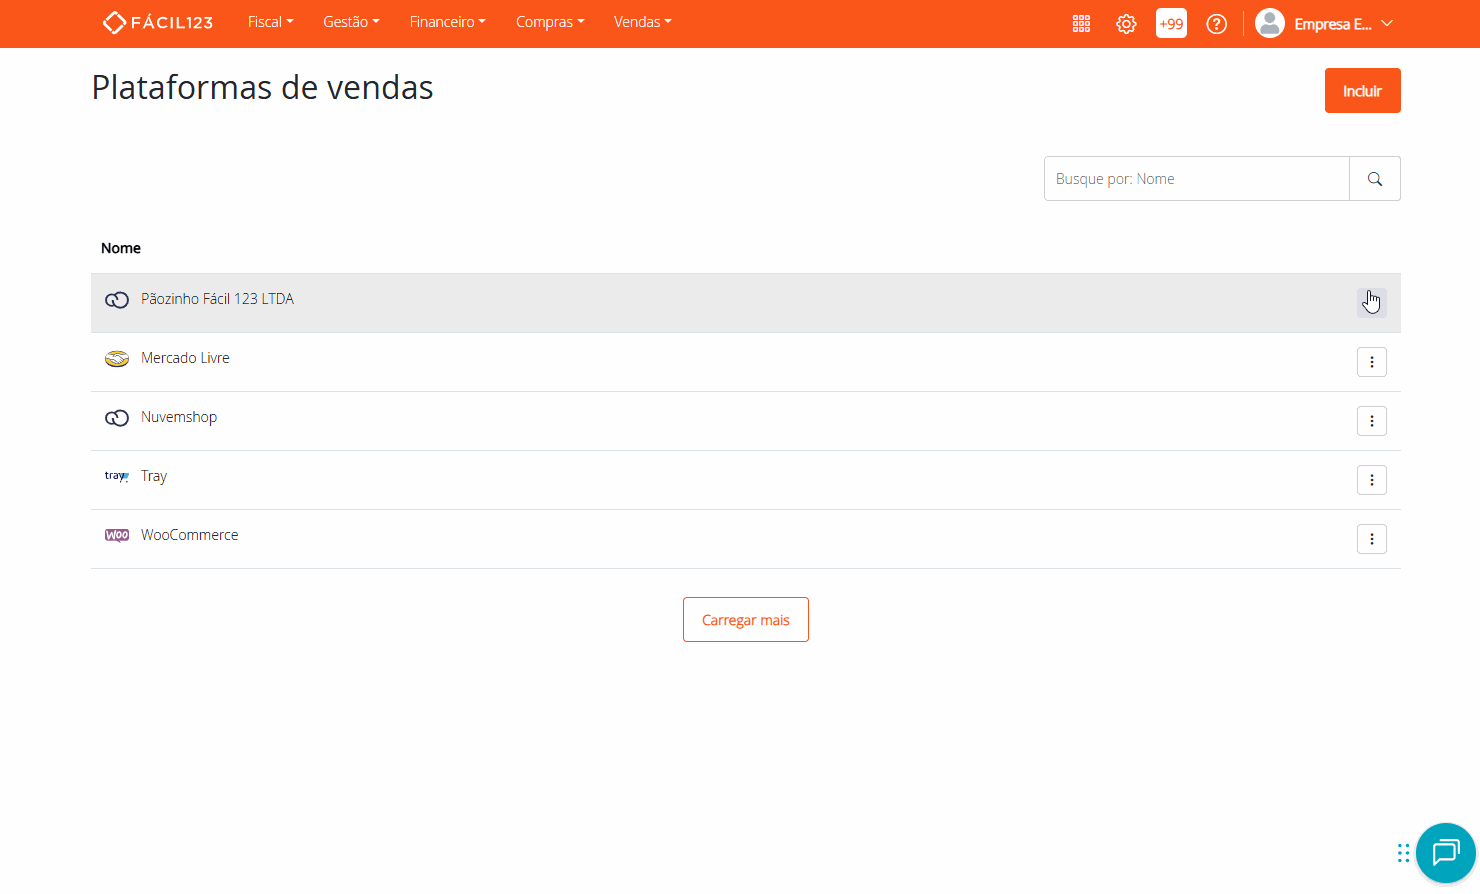1480x894 pixels.
Task: Click the WooCommerce logo icon
Action: coord(117,535)
